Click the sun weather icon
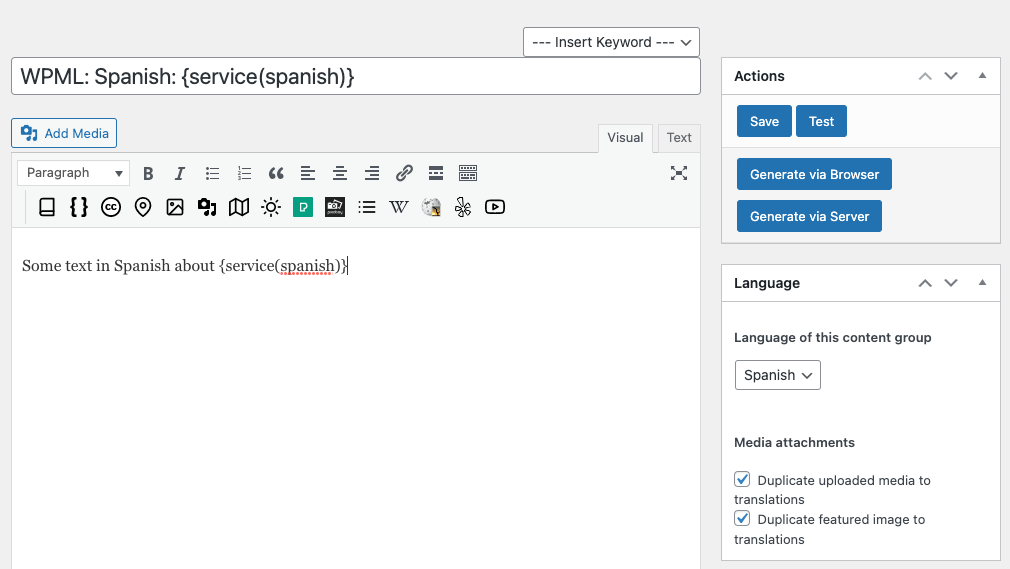 pos(271,207)
